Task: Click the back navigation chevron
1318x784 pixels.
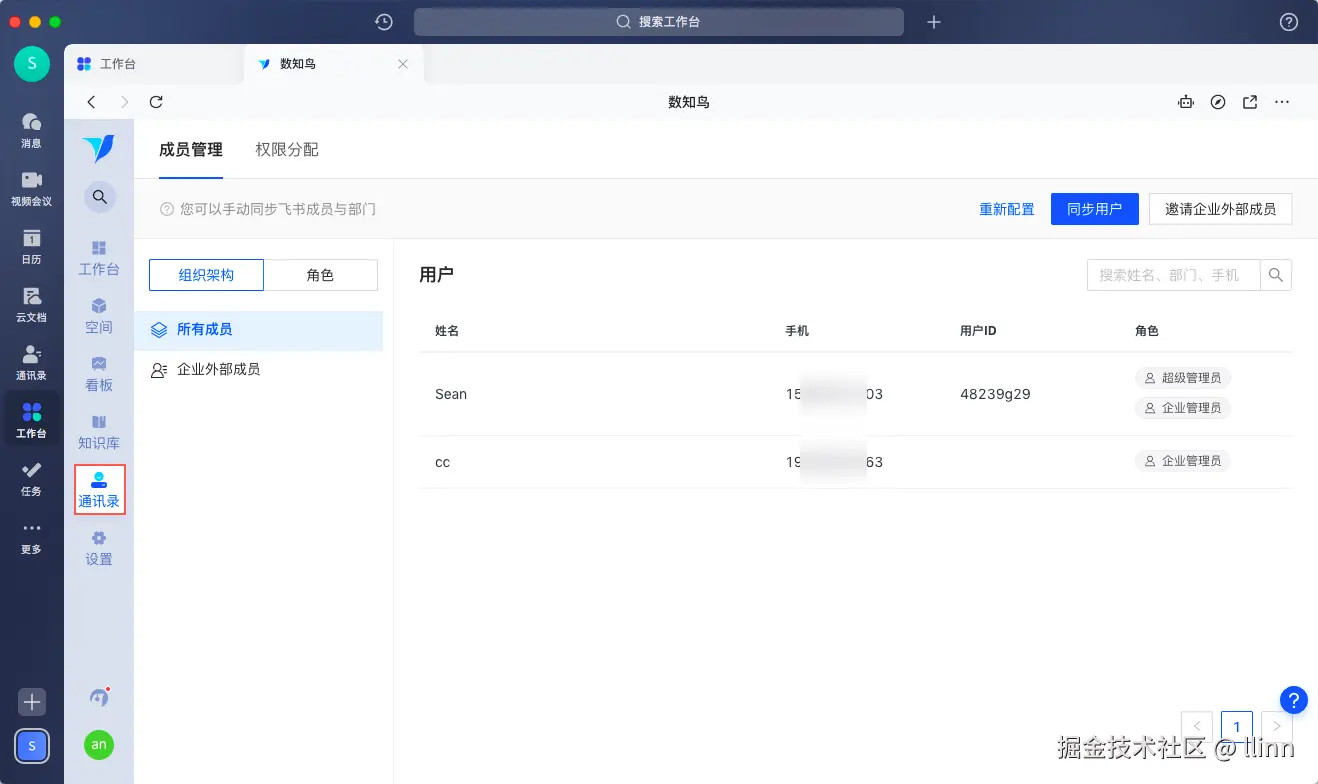Action: click(91, 101)
